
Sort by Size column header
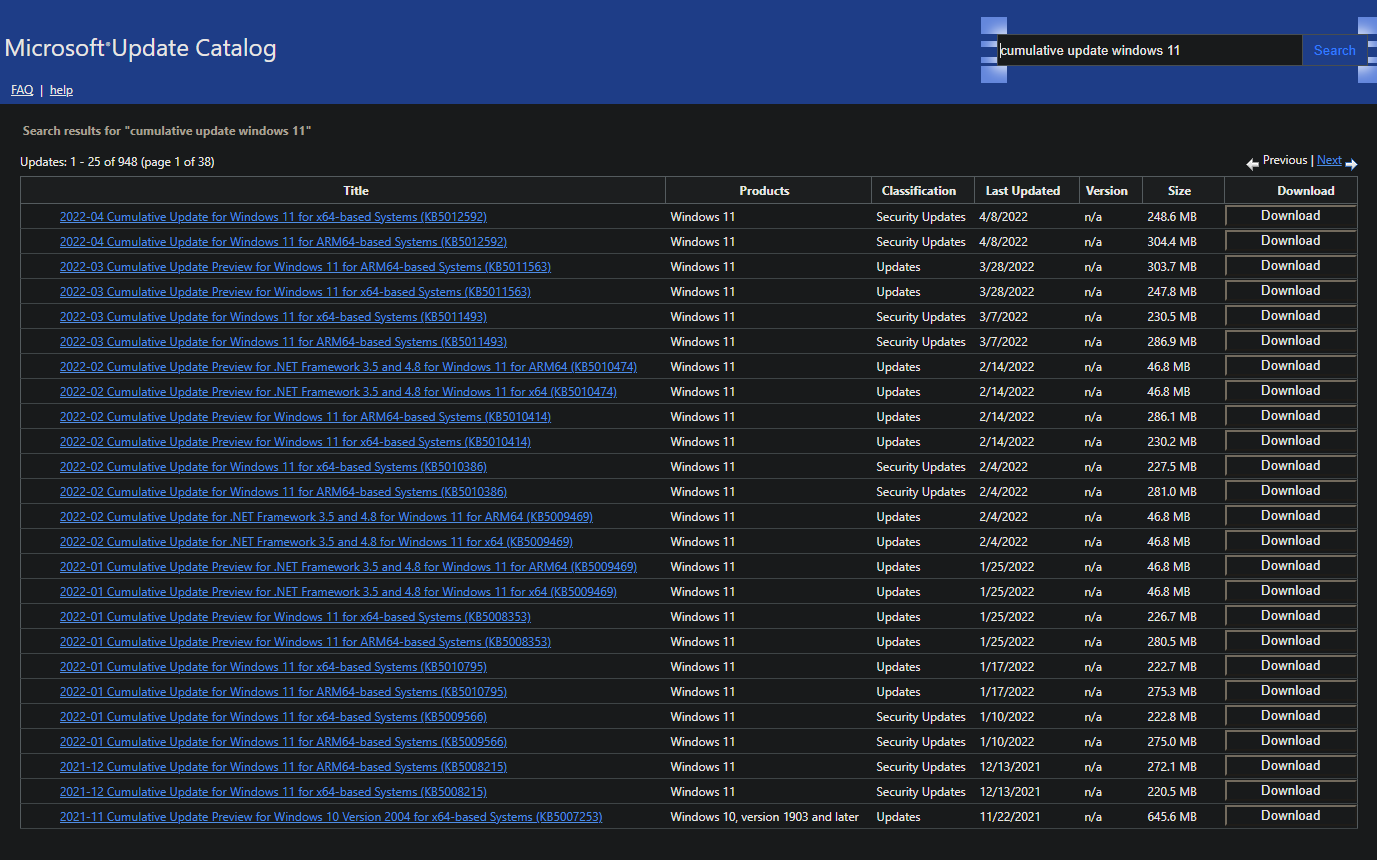(1180, 191)
